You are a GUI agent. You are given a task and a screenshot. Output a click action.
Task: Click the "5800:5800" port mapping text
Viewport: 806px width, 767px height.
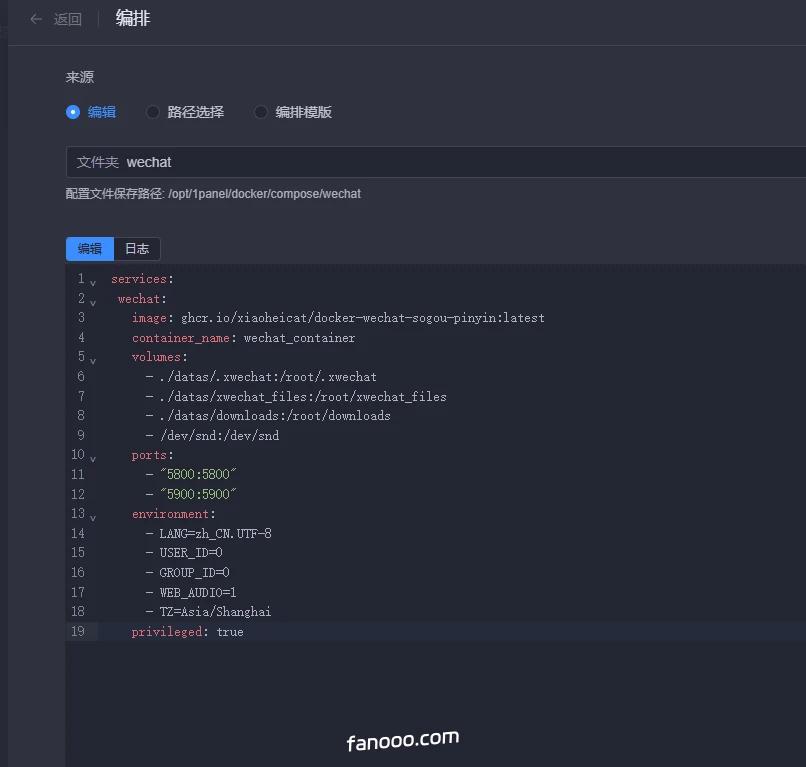[x=198, y=475]
